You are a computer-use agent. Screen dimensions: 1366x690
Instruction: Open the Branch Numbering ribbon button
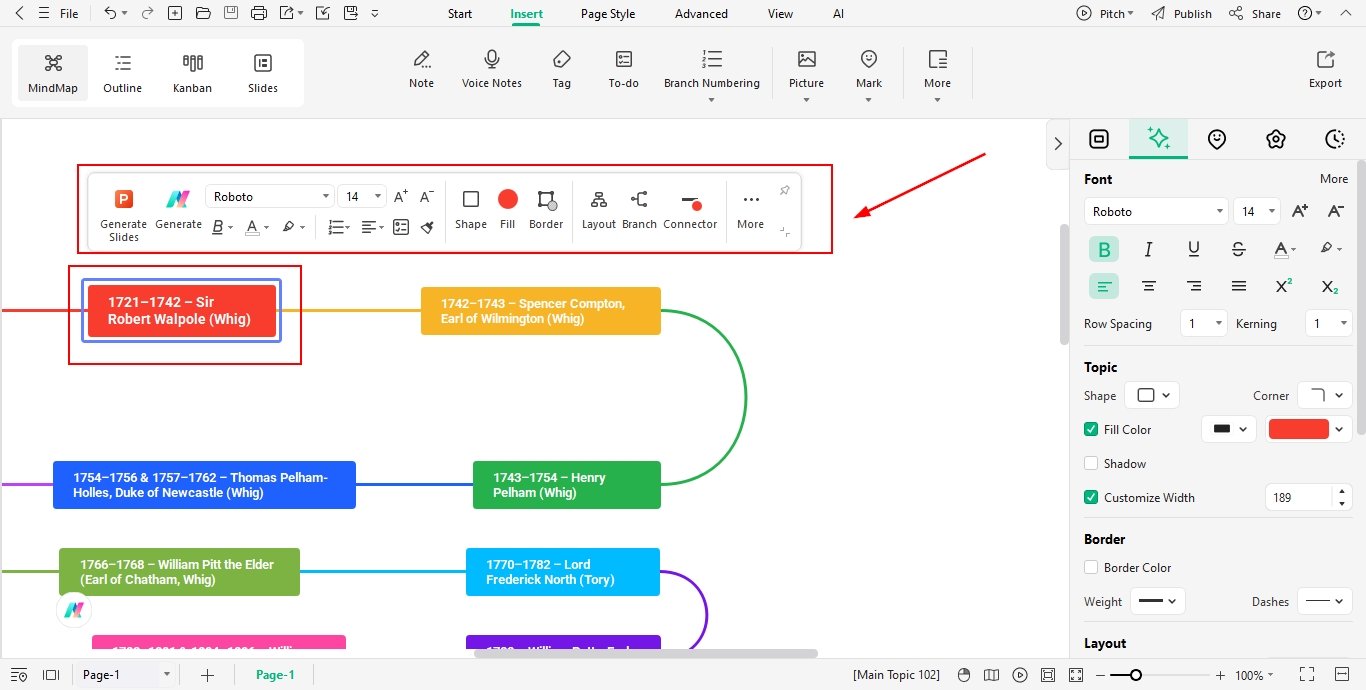[x=712, y=73]
